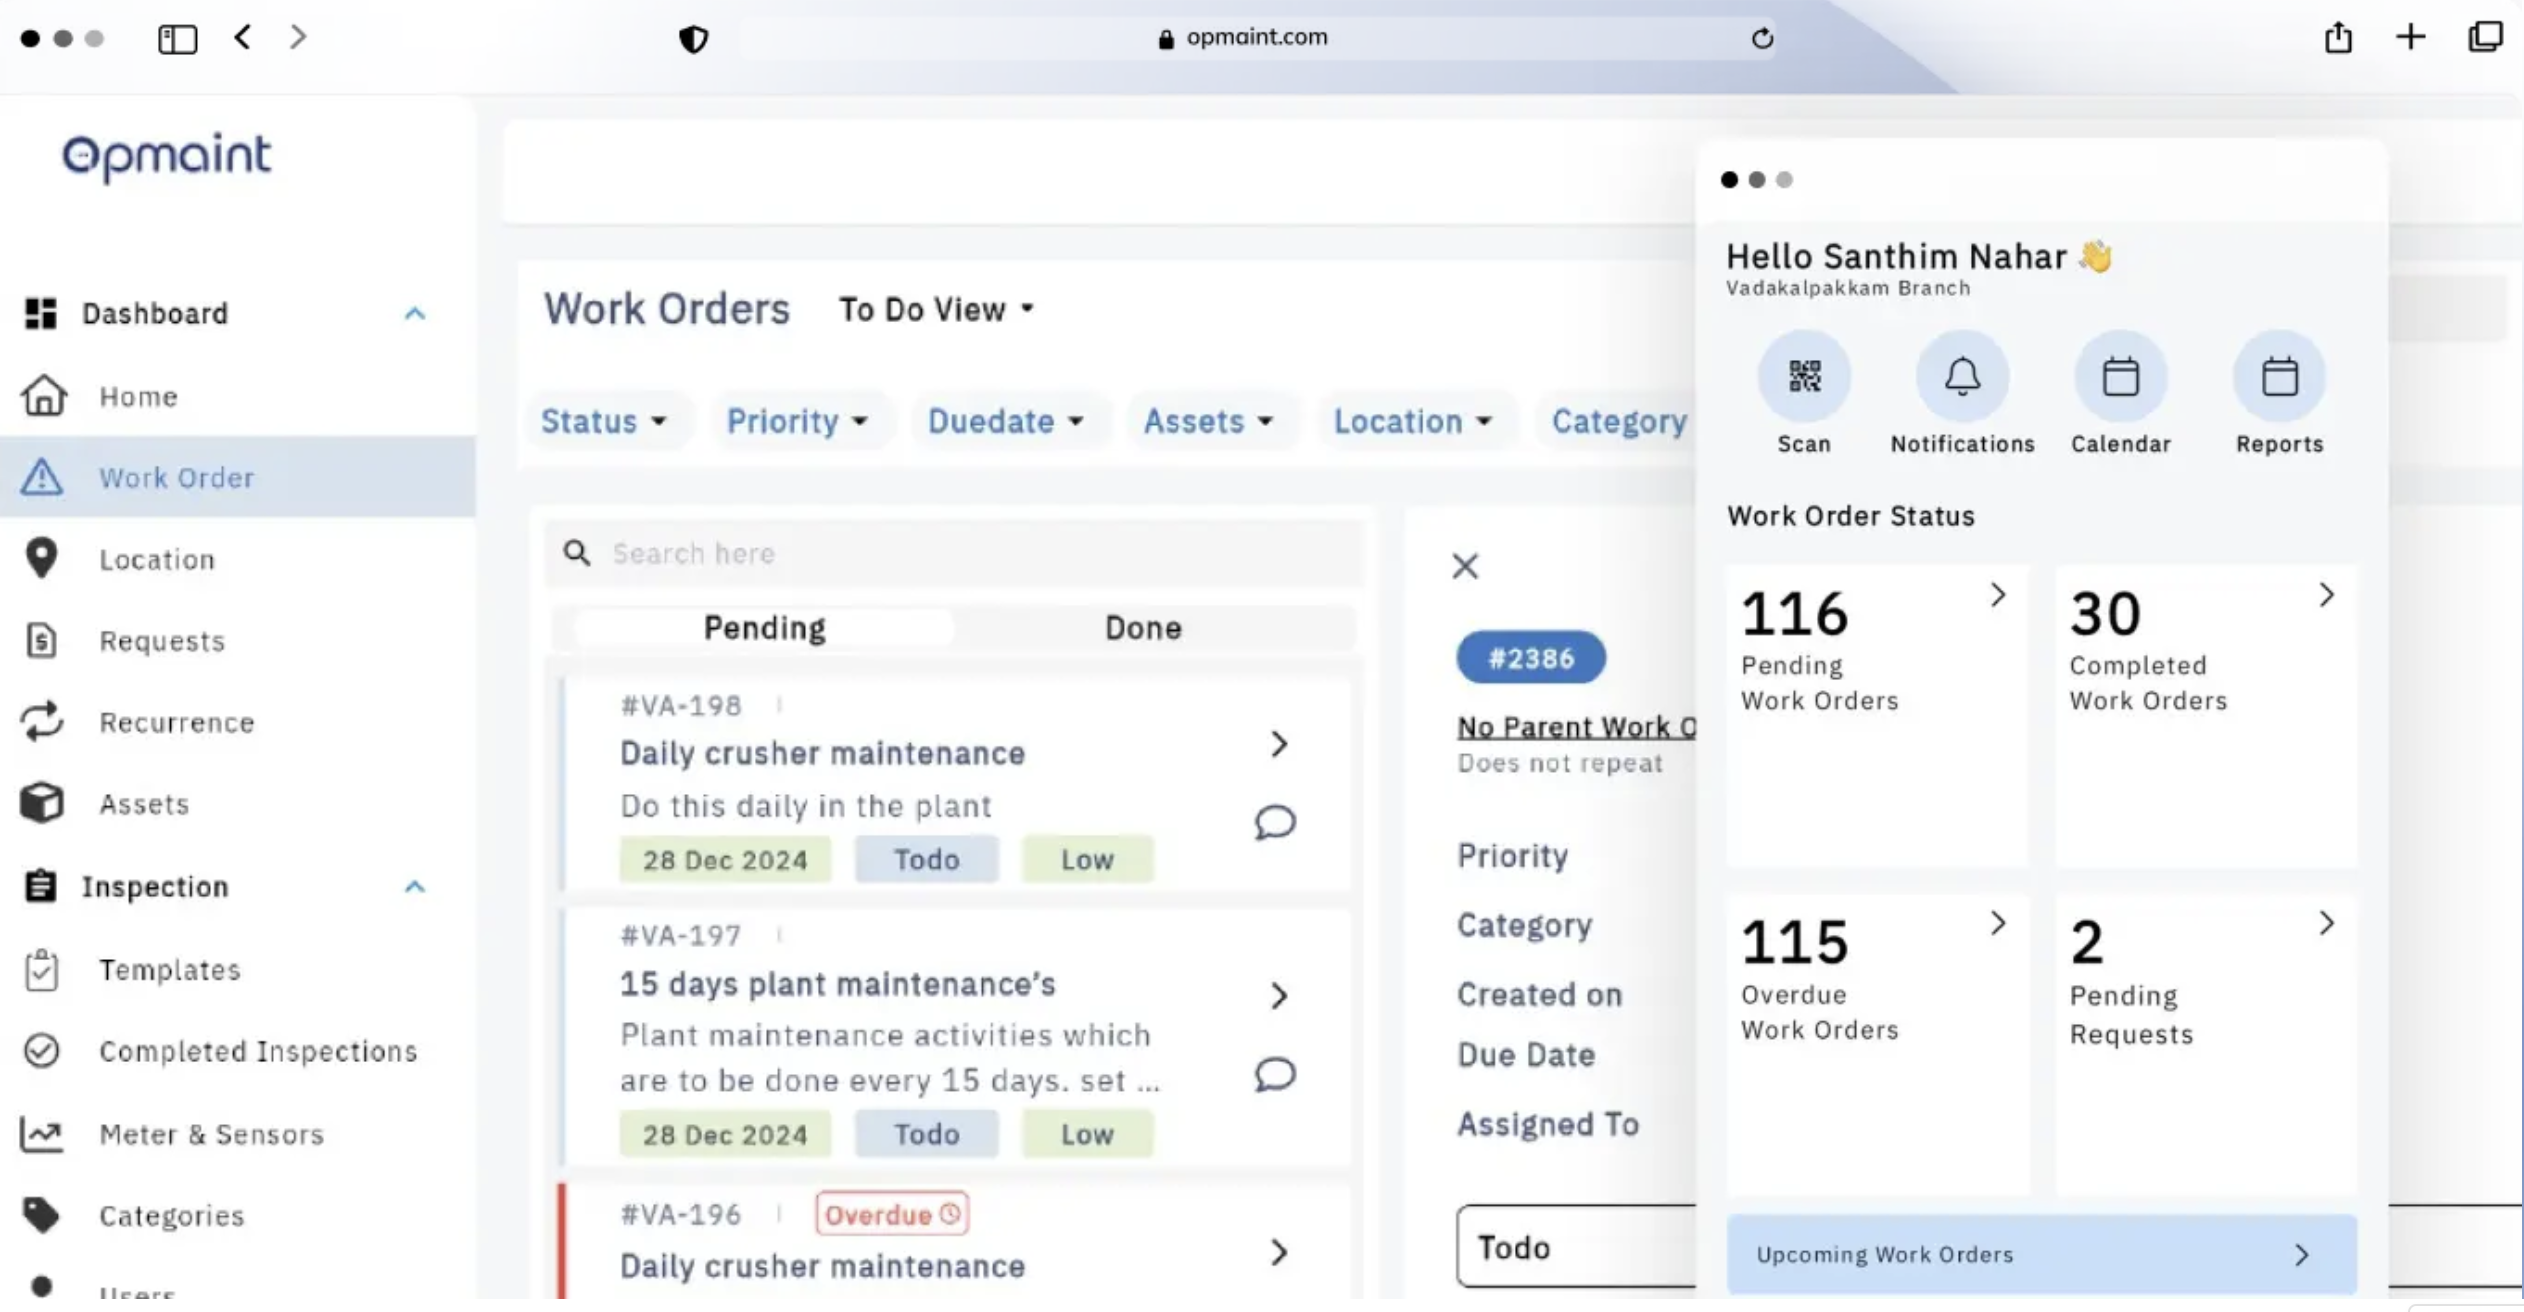Close the work order detail panel
This screenshot has width=2524, height=1312.
pos(1465,566)
